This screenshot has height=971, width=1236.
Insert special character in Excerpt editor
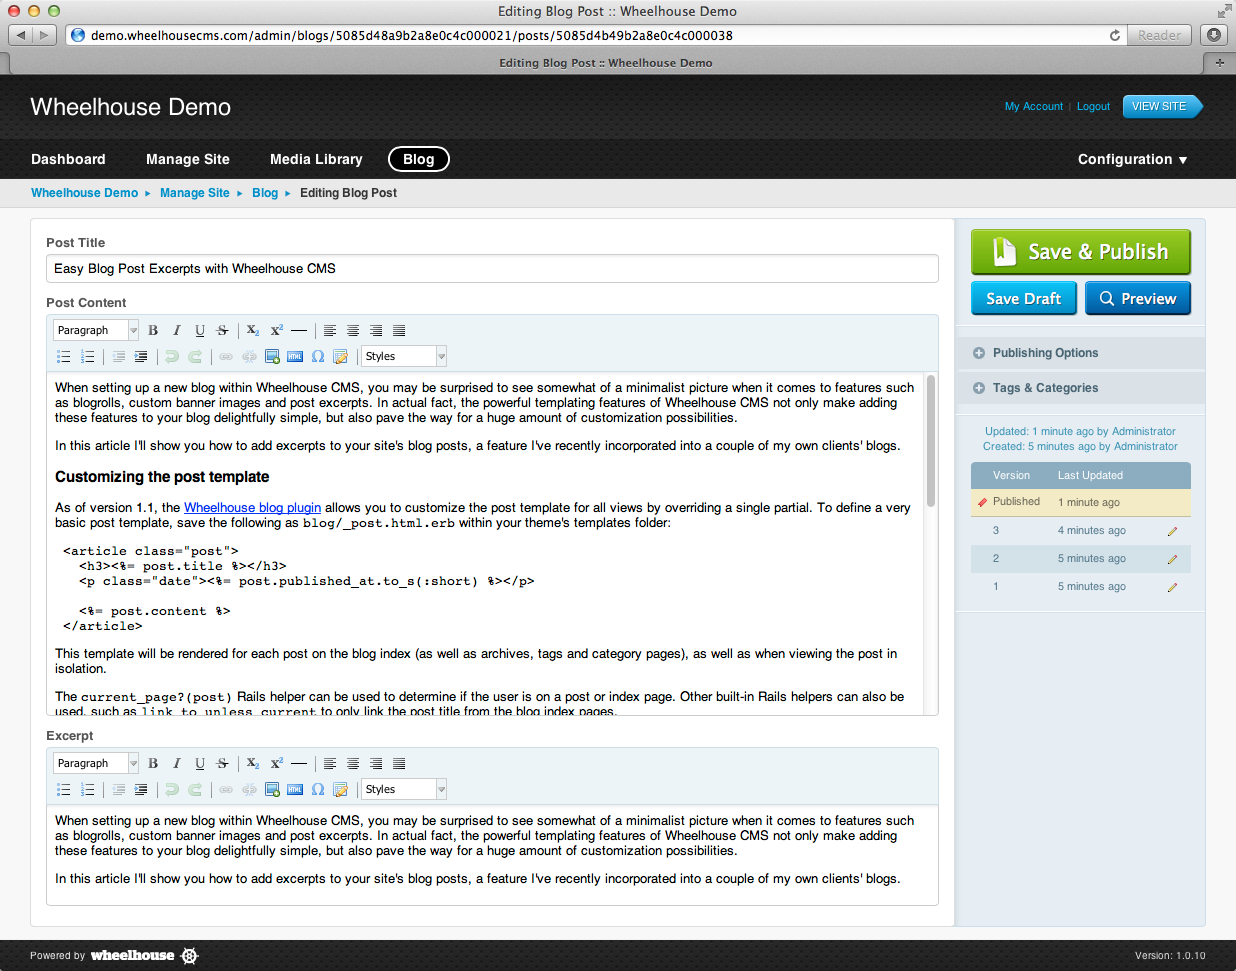tap(318, 789)
